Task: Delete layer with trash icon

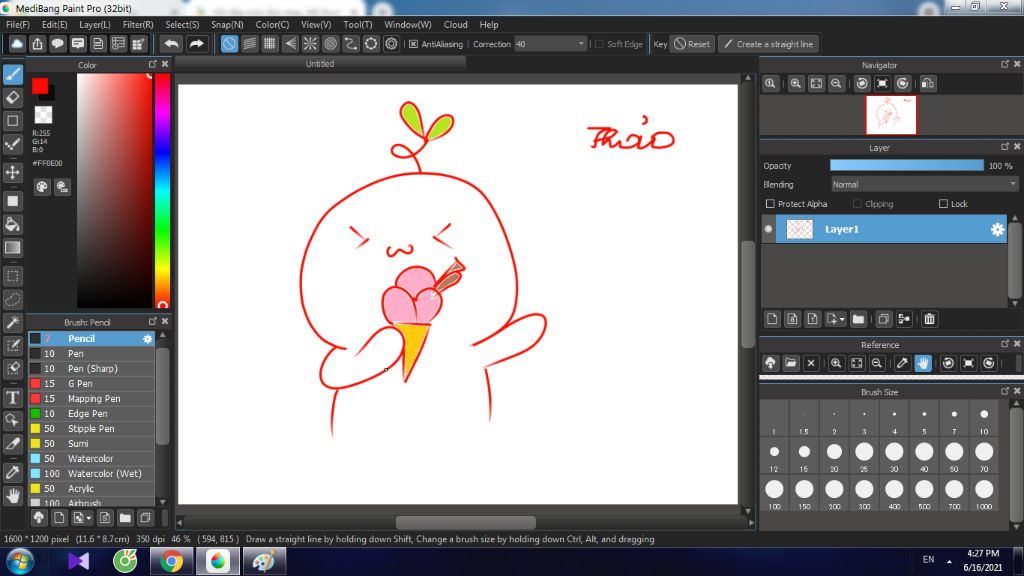Action: point(929,319)
